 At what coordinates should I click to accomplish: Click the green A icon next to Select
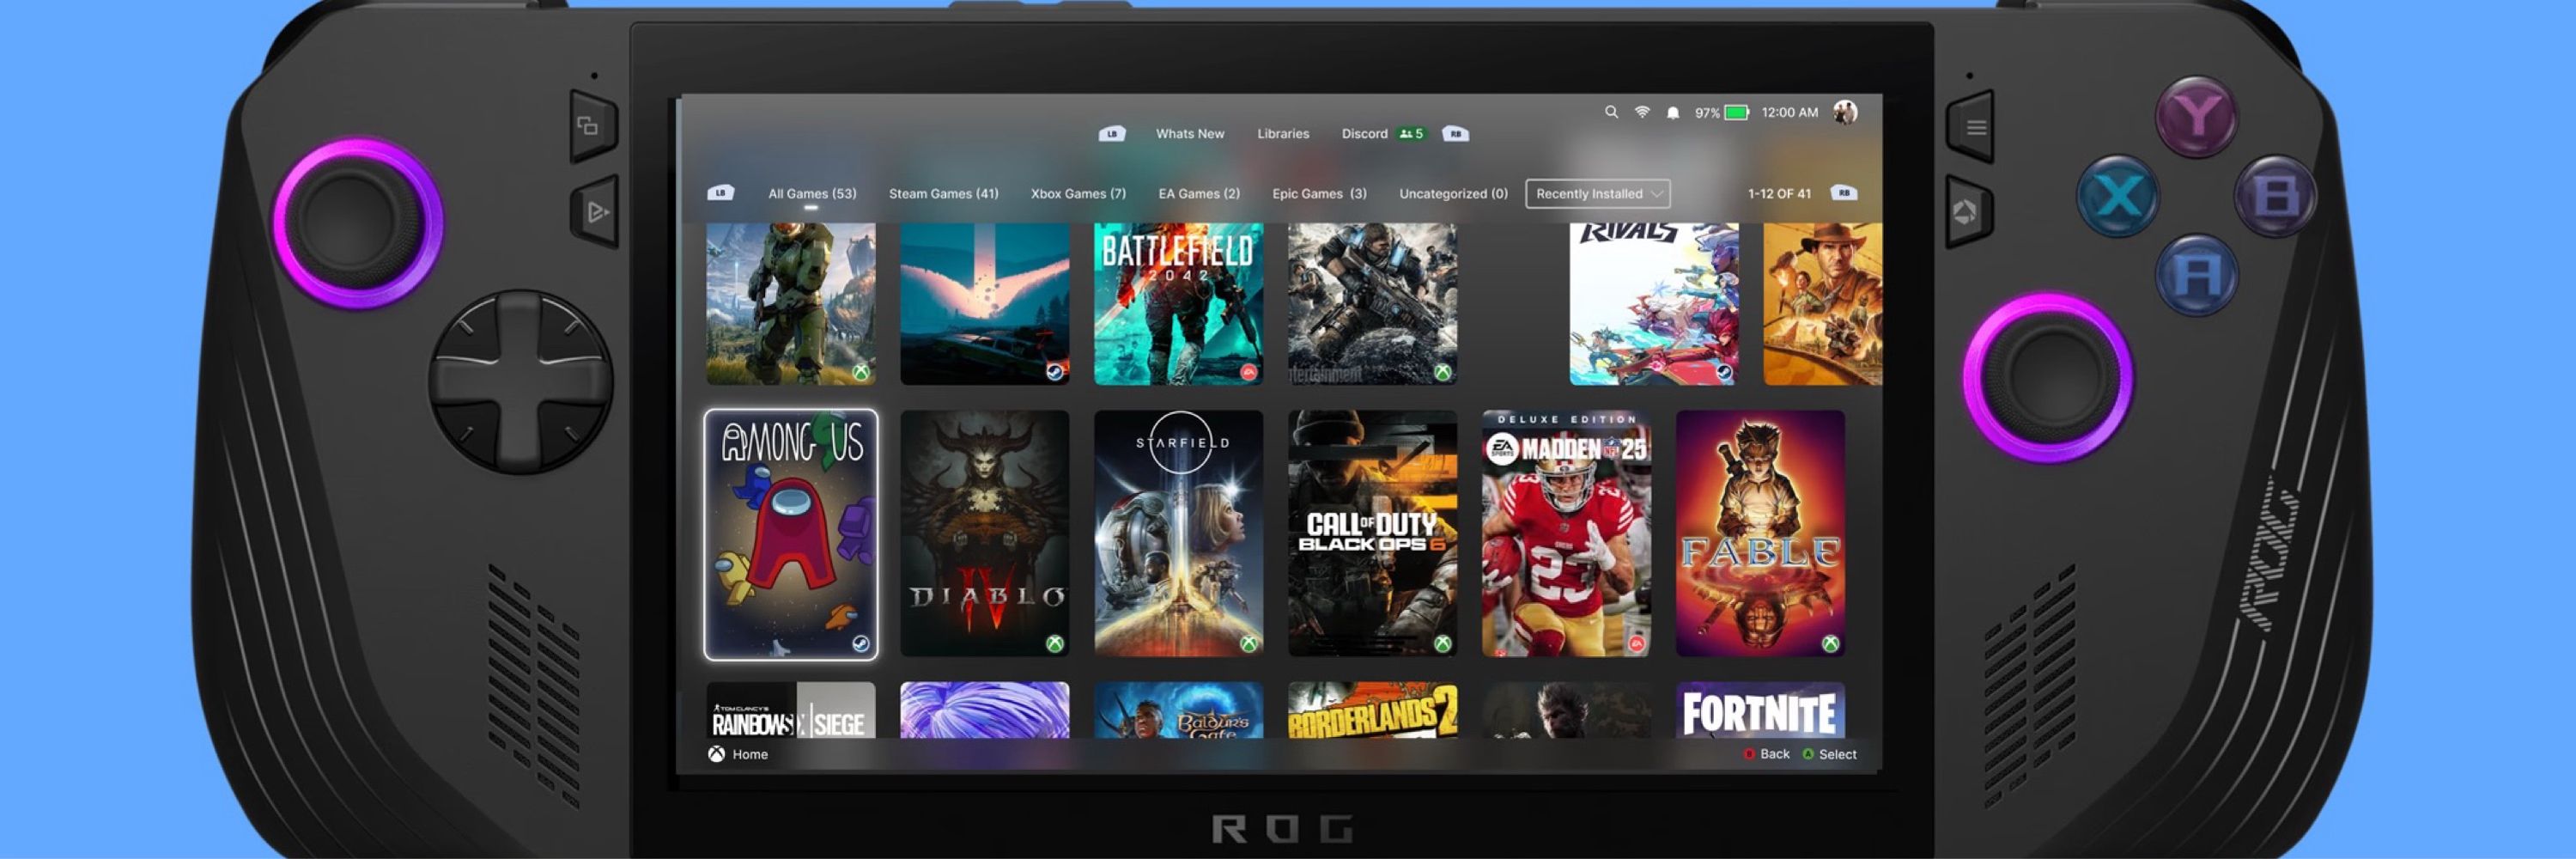click(x=1808, y=754)
